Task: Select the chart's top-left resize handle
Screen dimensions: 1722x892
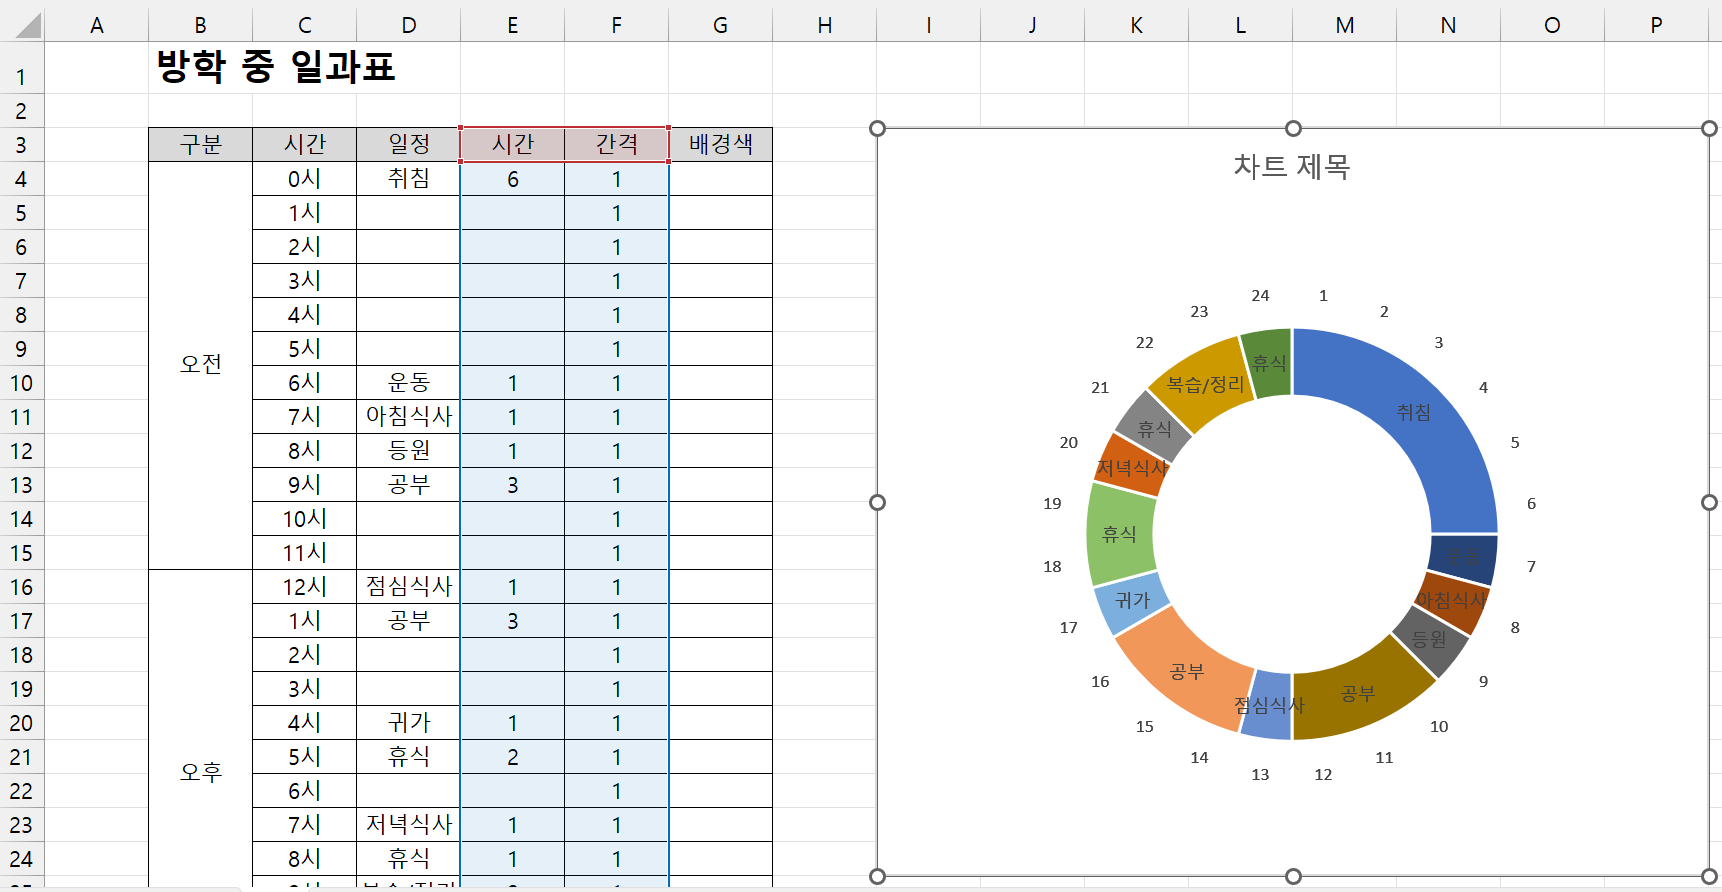Action: click(877, 128)
